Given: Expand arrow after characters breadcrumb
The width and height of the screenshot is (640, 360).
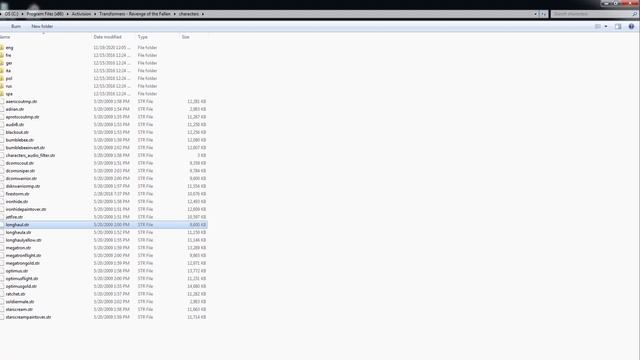Looking at the screenshot, I should (203, 14).
